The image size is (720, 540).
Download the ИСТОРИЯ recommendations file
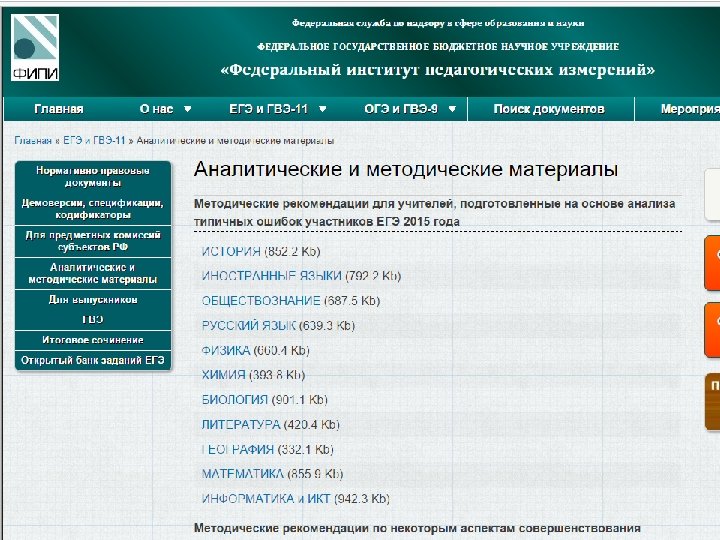click(231, 252)
